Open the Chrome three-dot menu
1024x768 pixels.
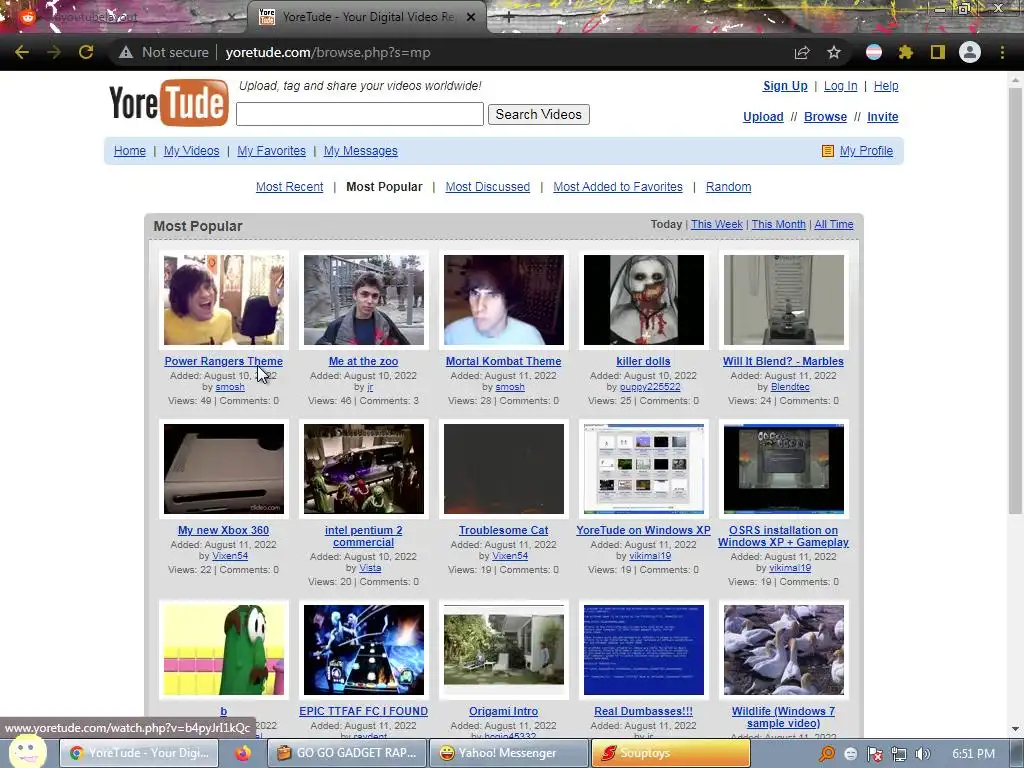coord(1002,52)
